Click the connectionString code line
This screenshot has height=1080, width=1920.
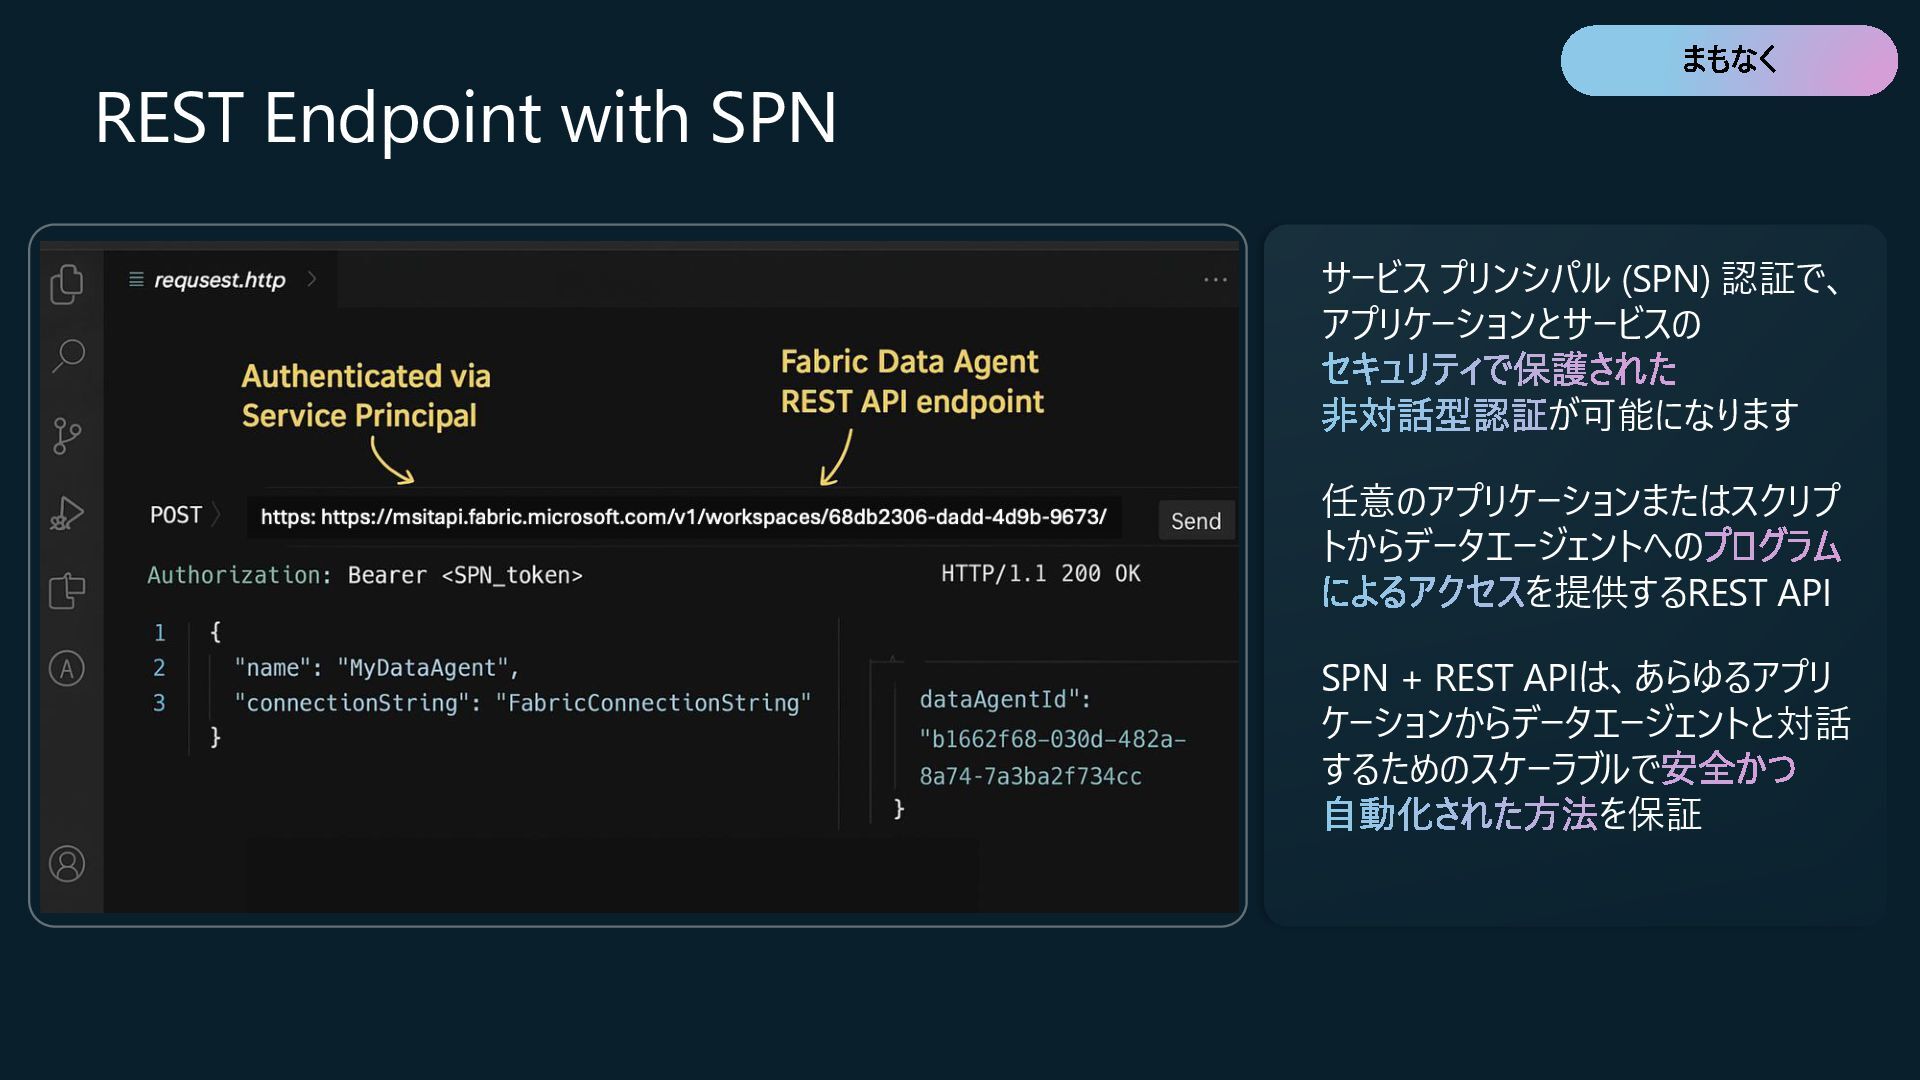coord(522,703)
